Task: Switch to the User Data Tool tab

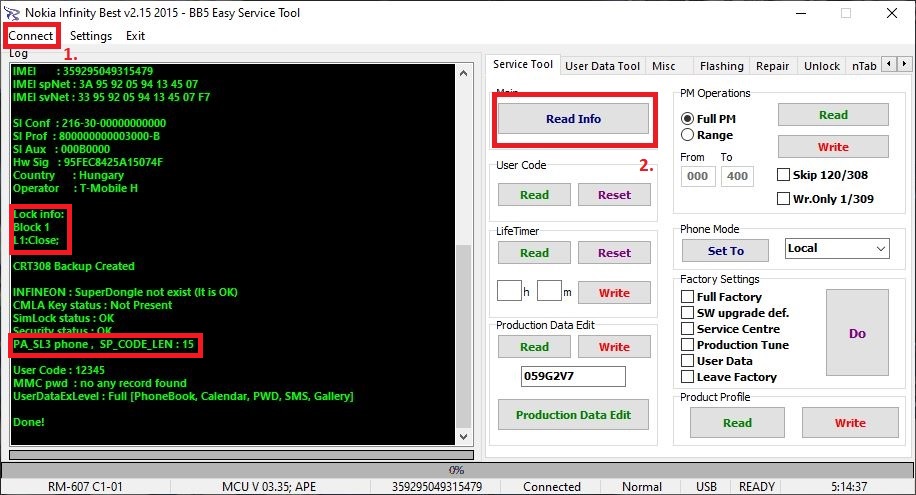Action: point(602,66)
